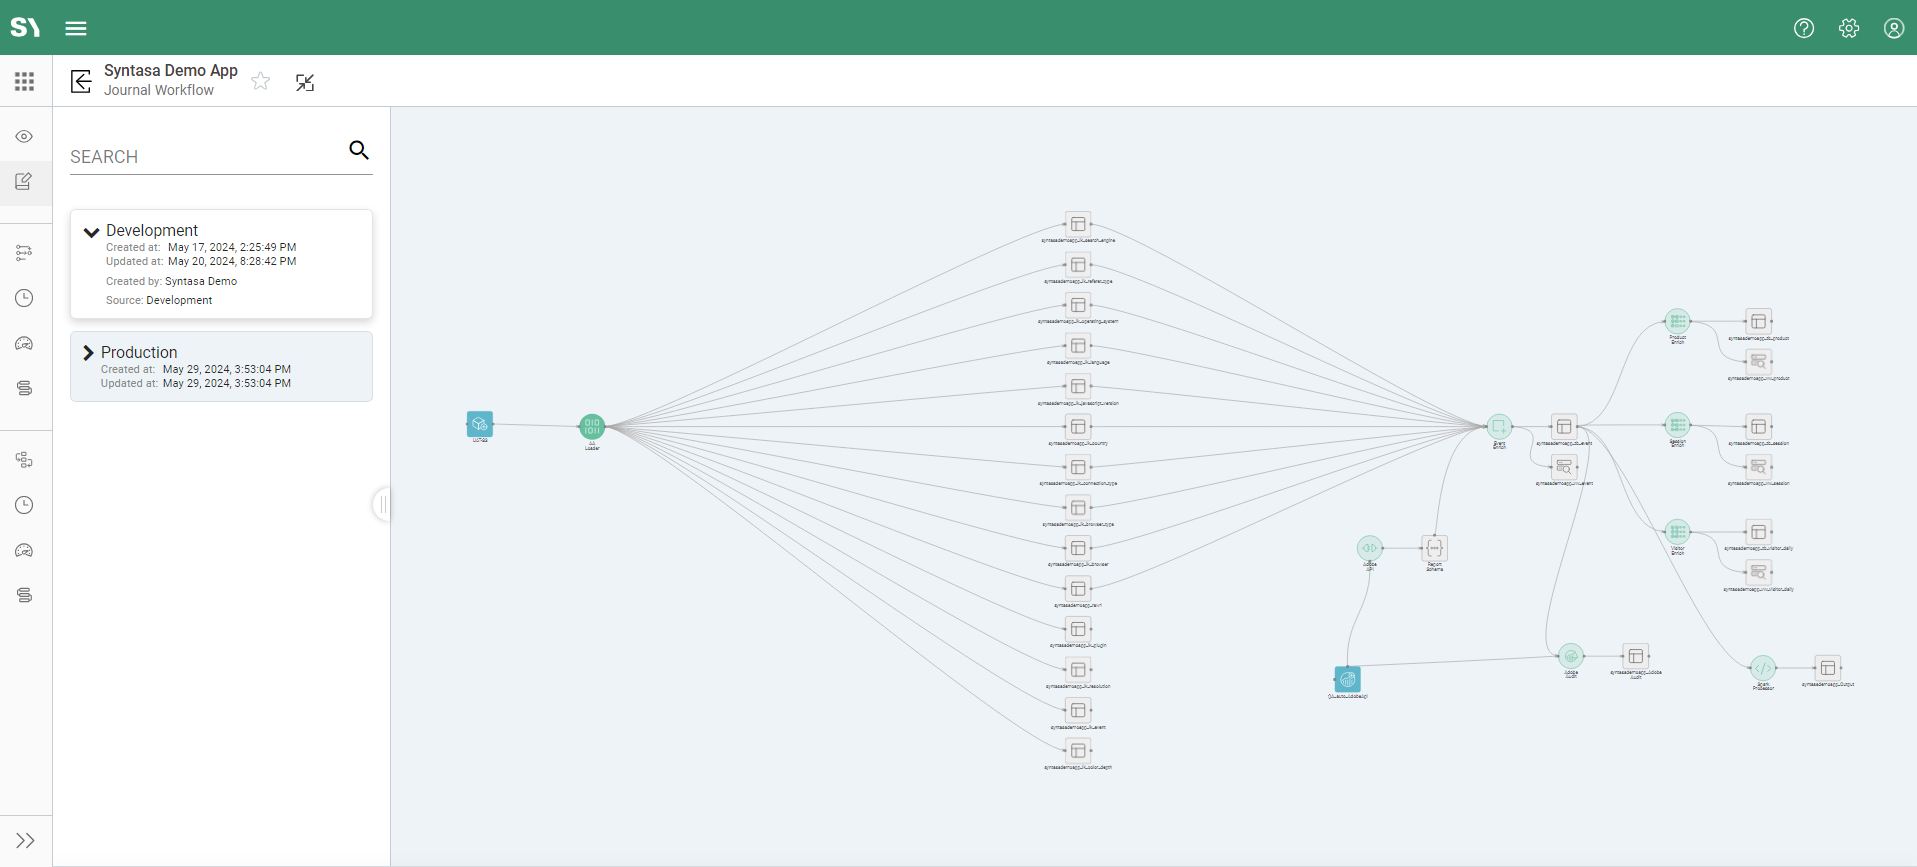
Task: Select the Report Schema node
Action: (x=1434, y=548)
